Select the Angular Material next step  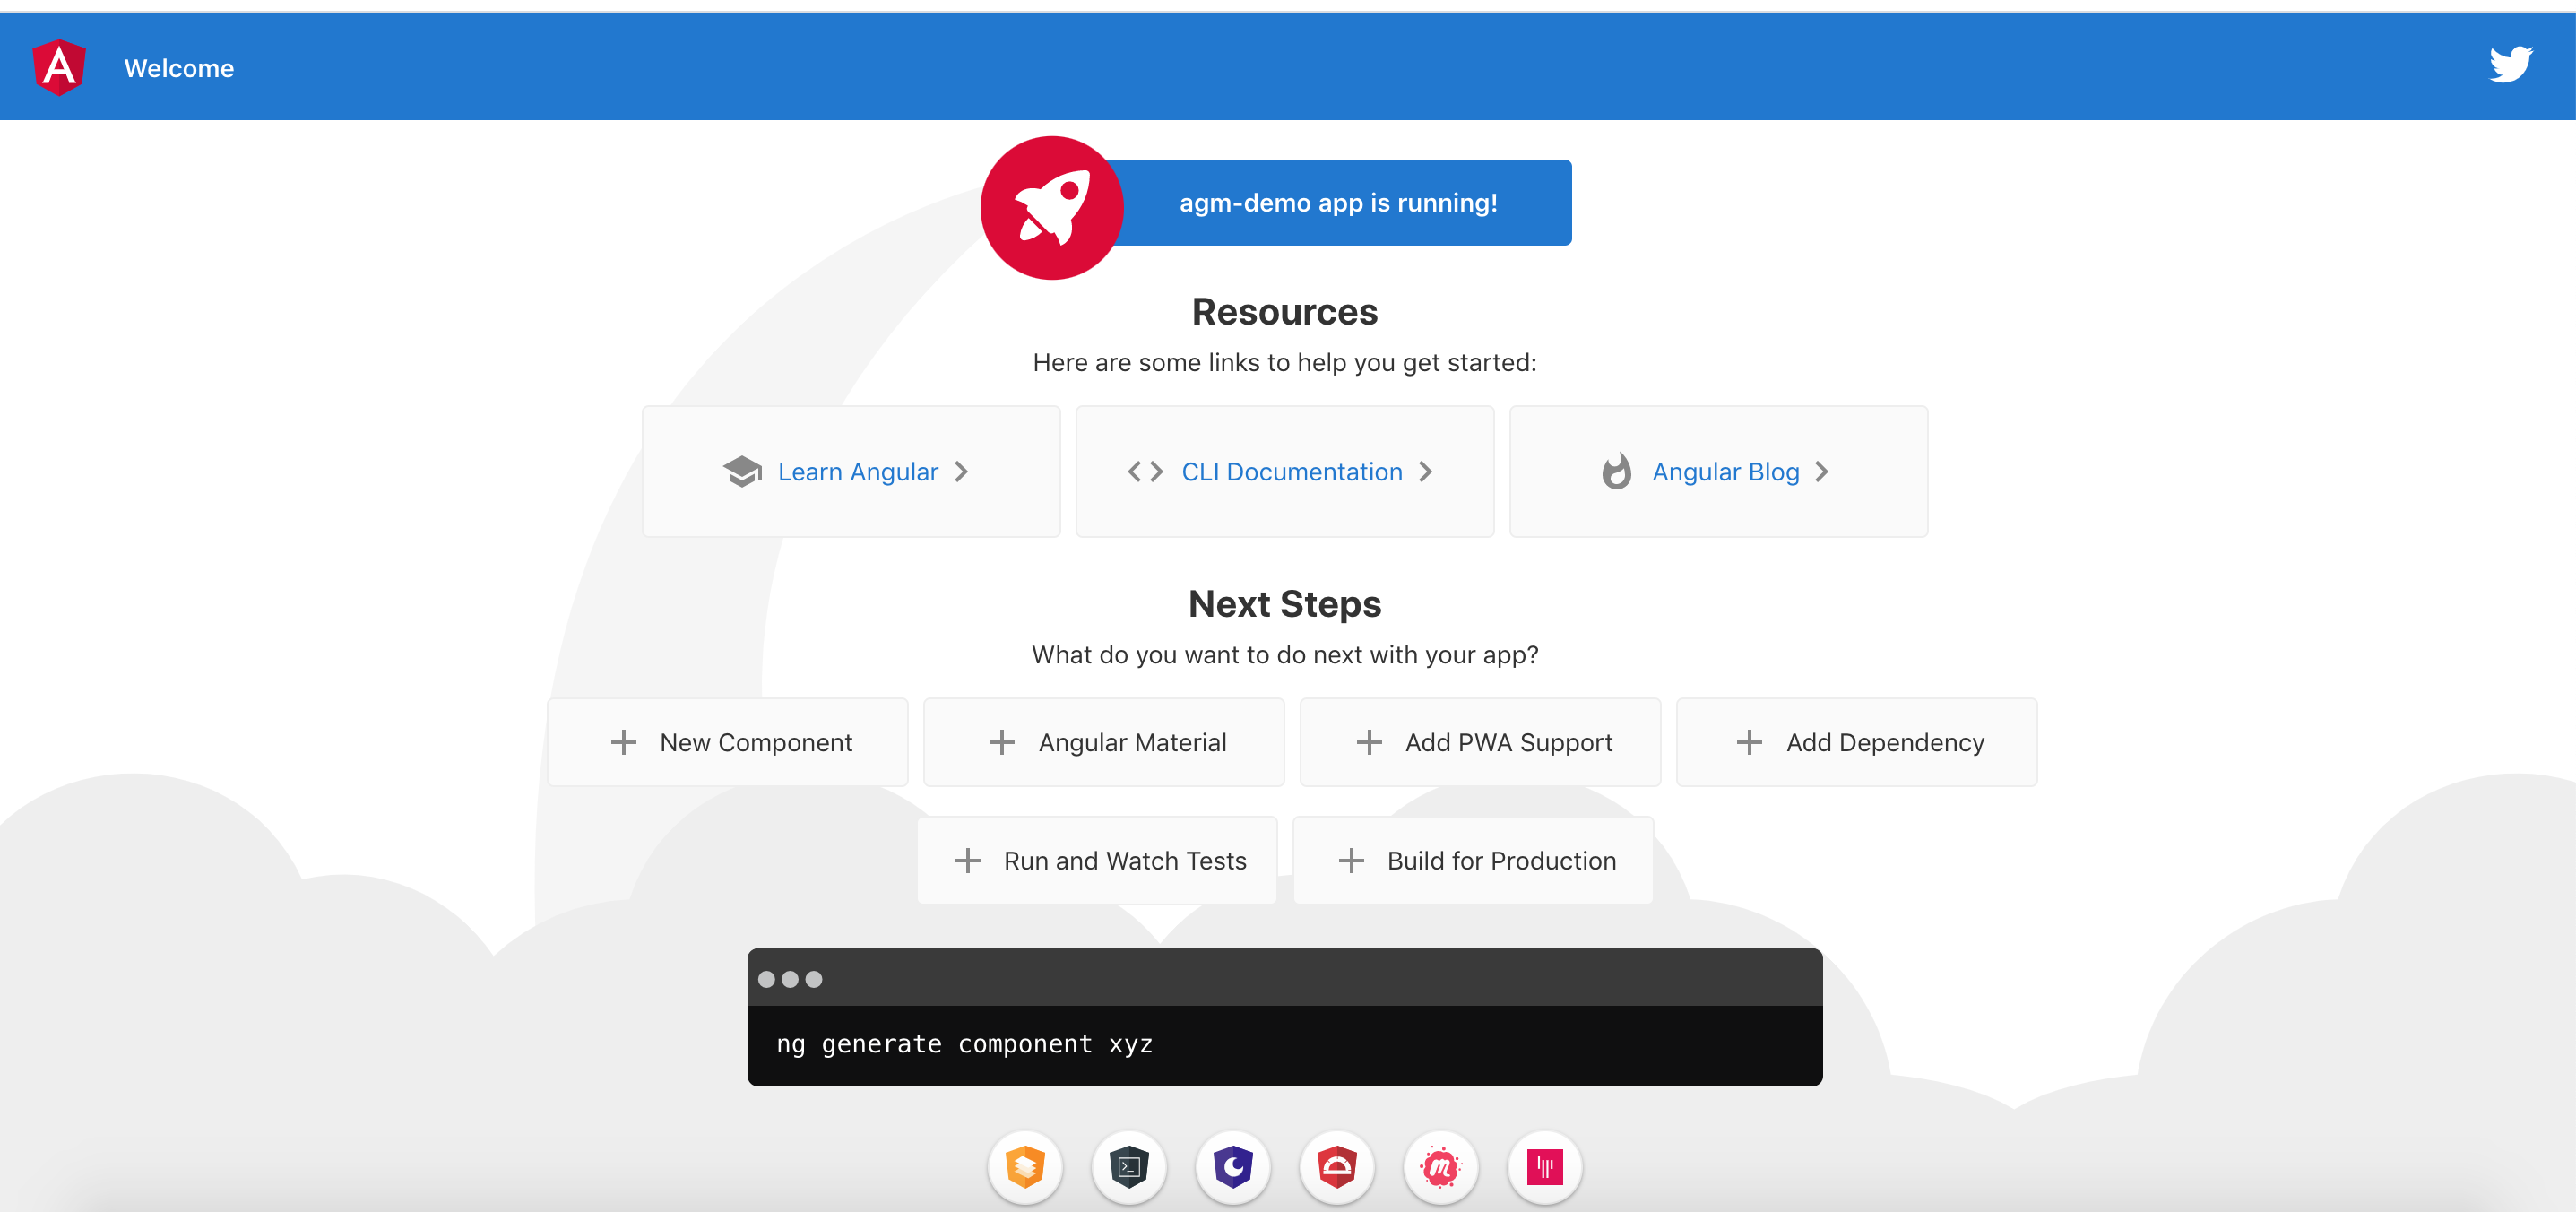pos(1102,740)
